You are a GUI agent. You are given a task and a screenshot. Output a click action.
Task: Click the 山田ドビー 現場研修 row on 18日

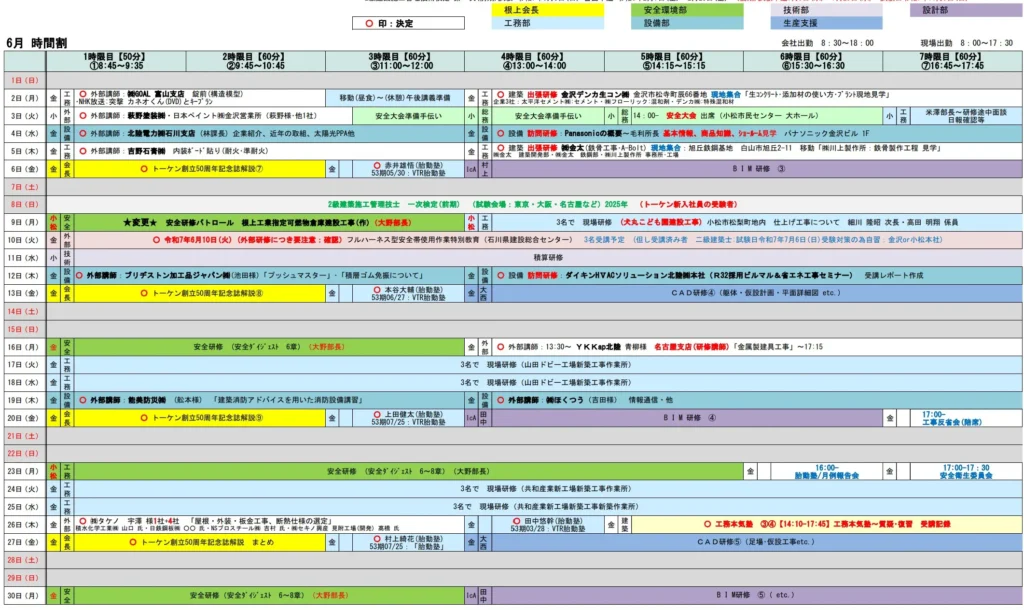point(548,382)
